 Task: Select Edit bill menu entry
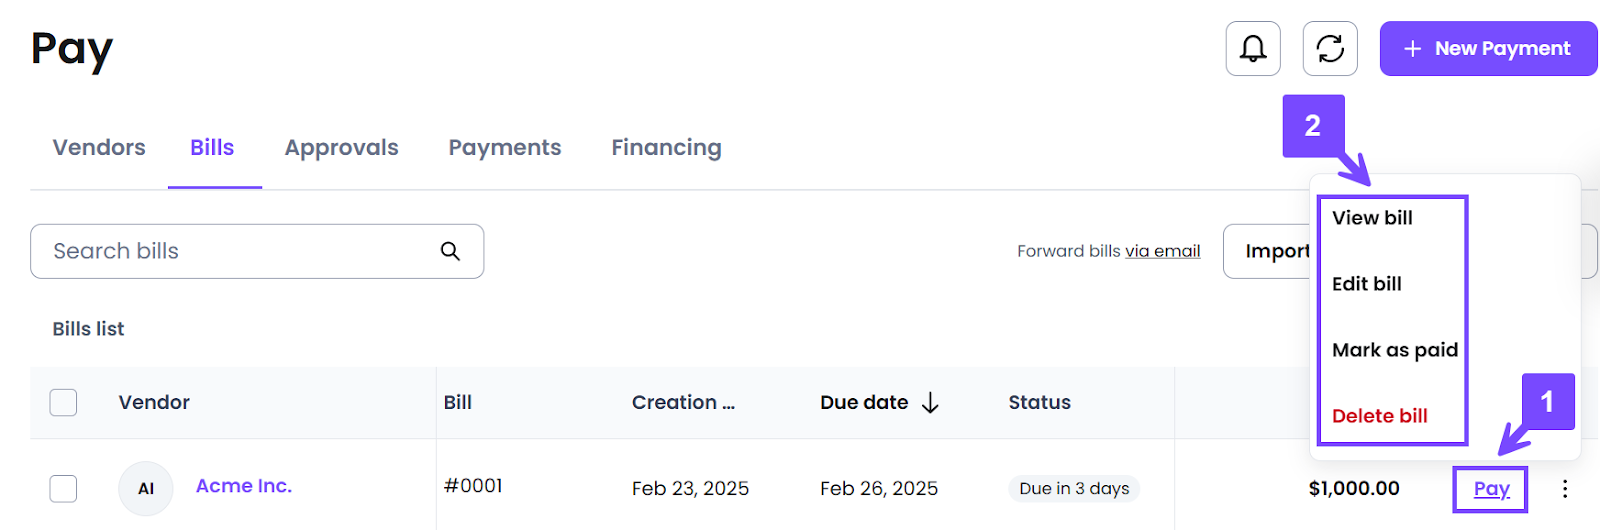pos(1367,284)
